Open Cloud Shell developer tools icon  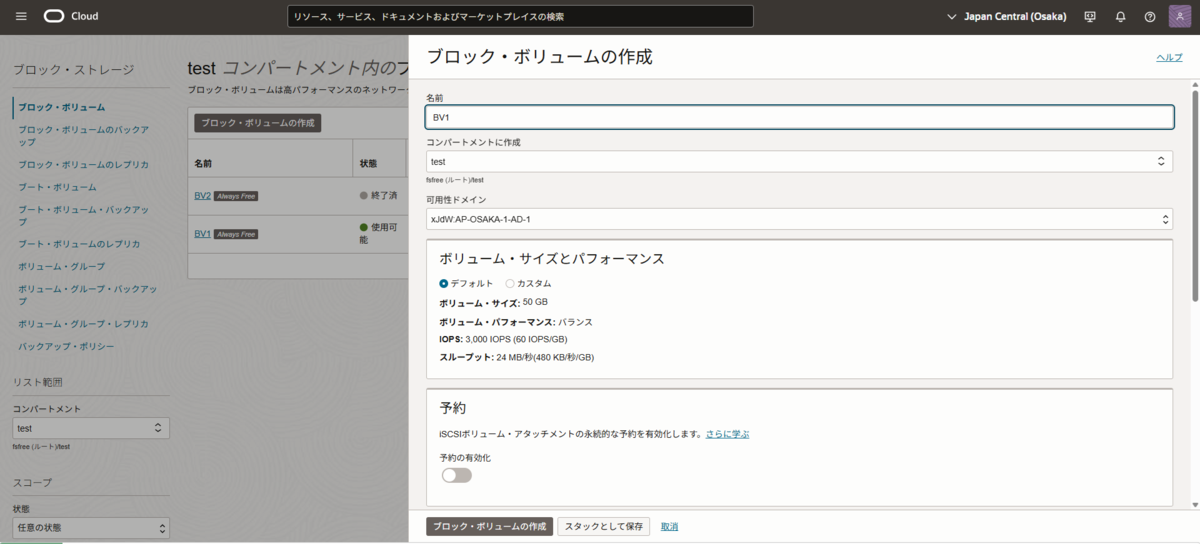click(1090, 17)
